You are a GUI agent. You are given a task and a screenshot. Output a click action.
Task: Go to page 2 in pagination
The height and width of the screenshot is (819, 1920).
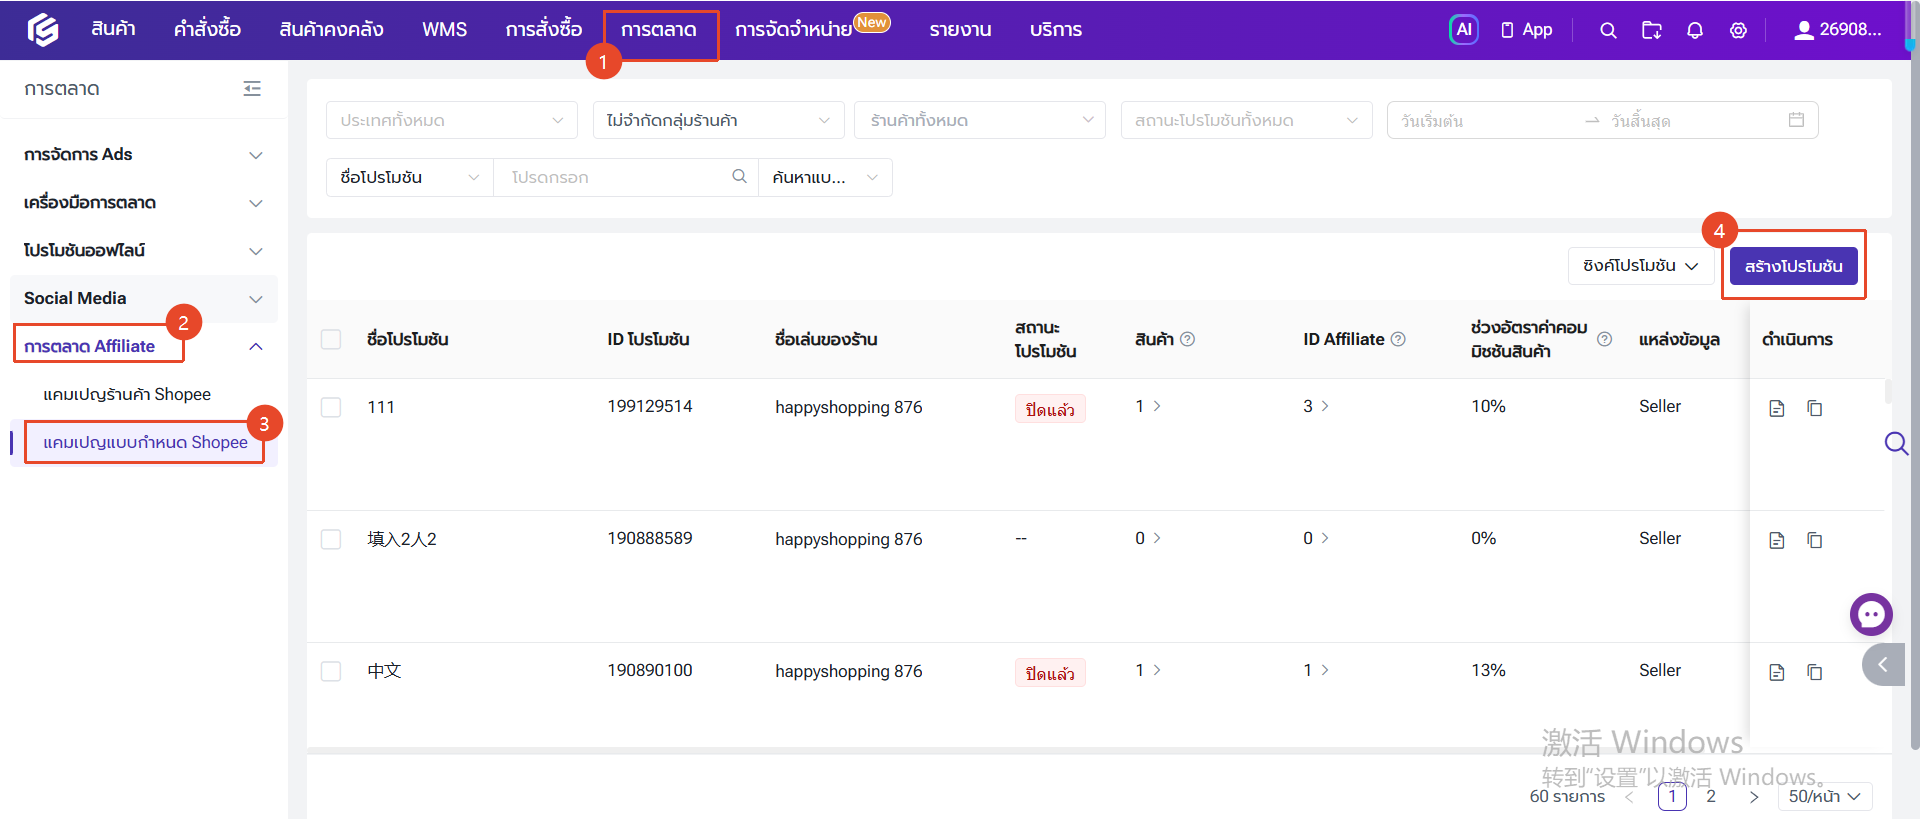click(x=1711, y=796)
